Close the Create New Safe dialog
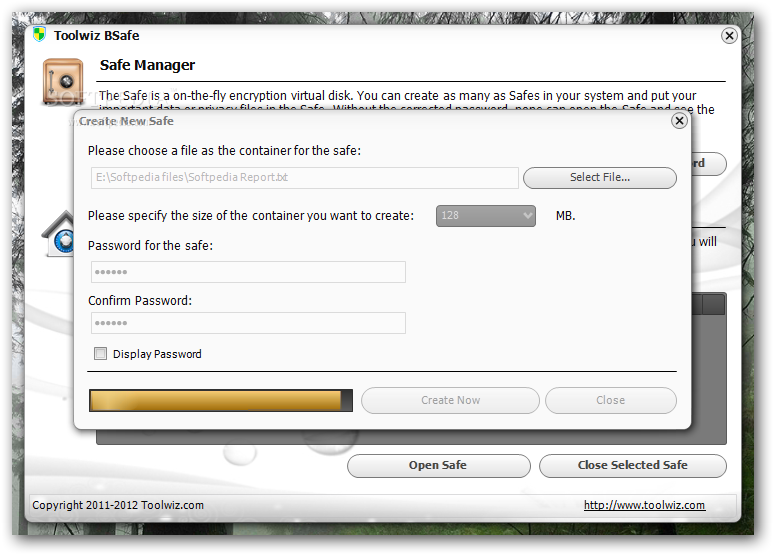Screen dimensions: 774x555 679,120
